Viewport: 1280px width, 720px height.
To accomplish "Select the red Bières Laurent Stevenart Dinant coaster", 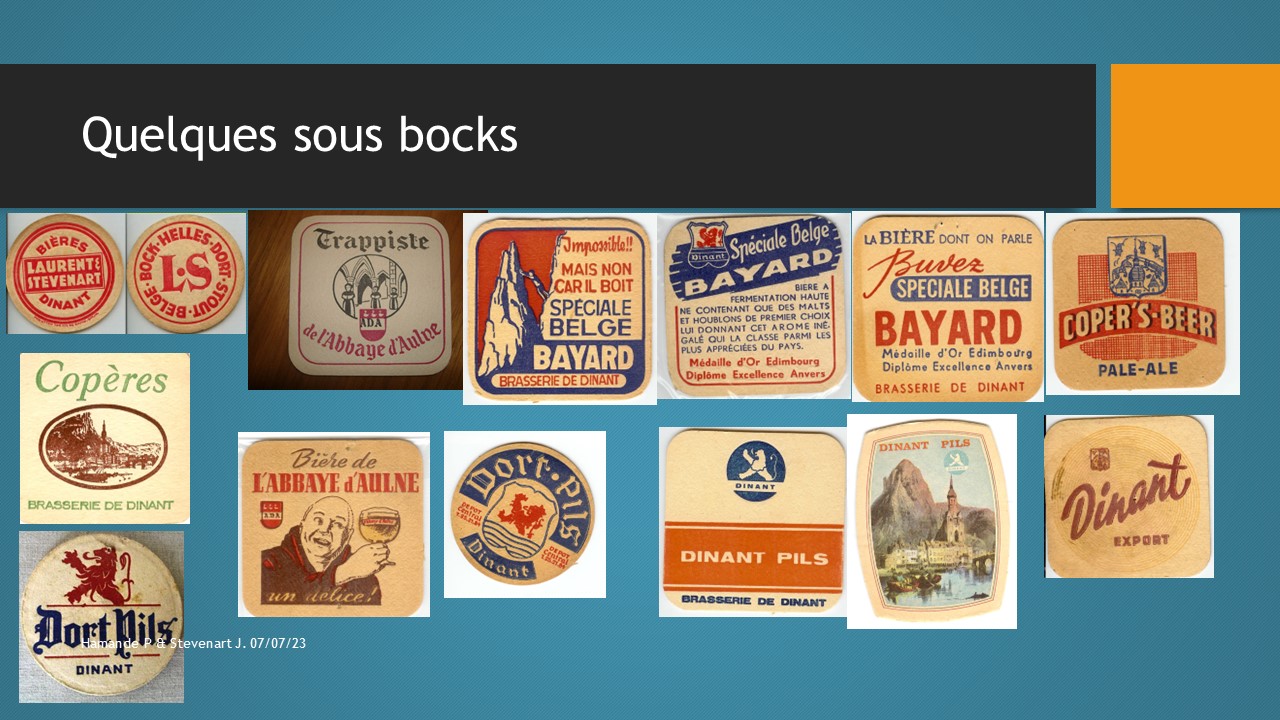I will click(66, 273).
